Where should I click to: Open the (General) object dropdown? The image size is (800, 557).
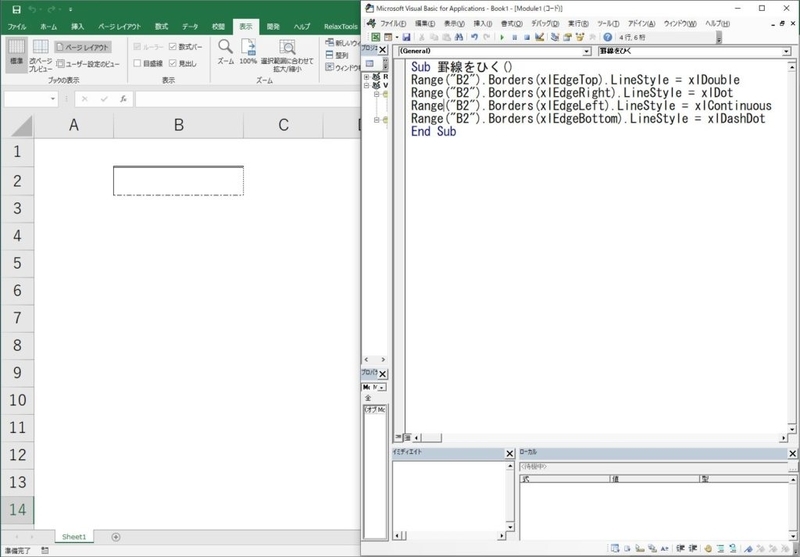tap(586, 52)
